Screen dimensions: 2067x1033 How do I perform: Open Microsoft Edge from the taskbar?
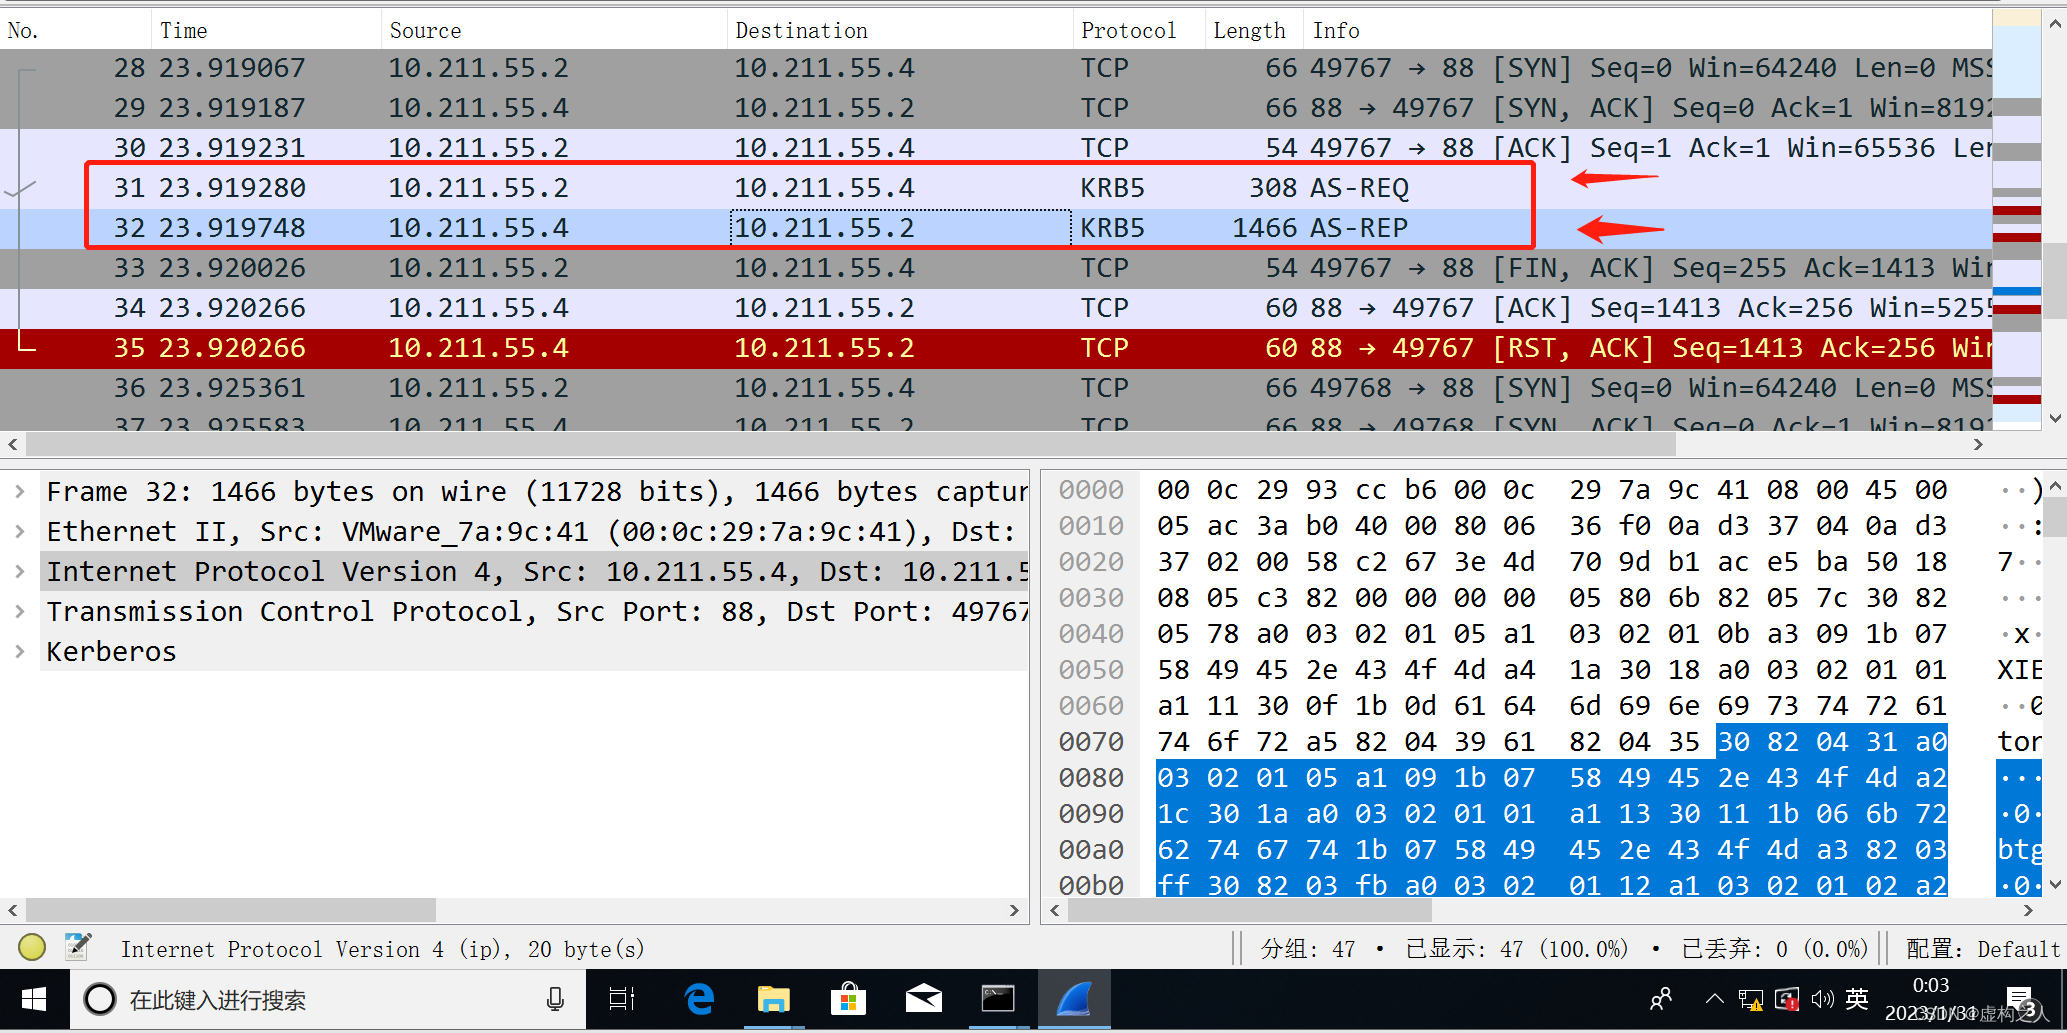point(699,999)
